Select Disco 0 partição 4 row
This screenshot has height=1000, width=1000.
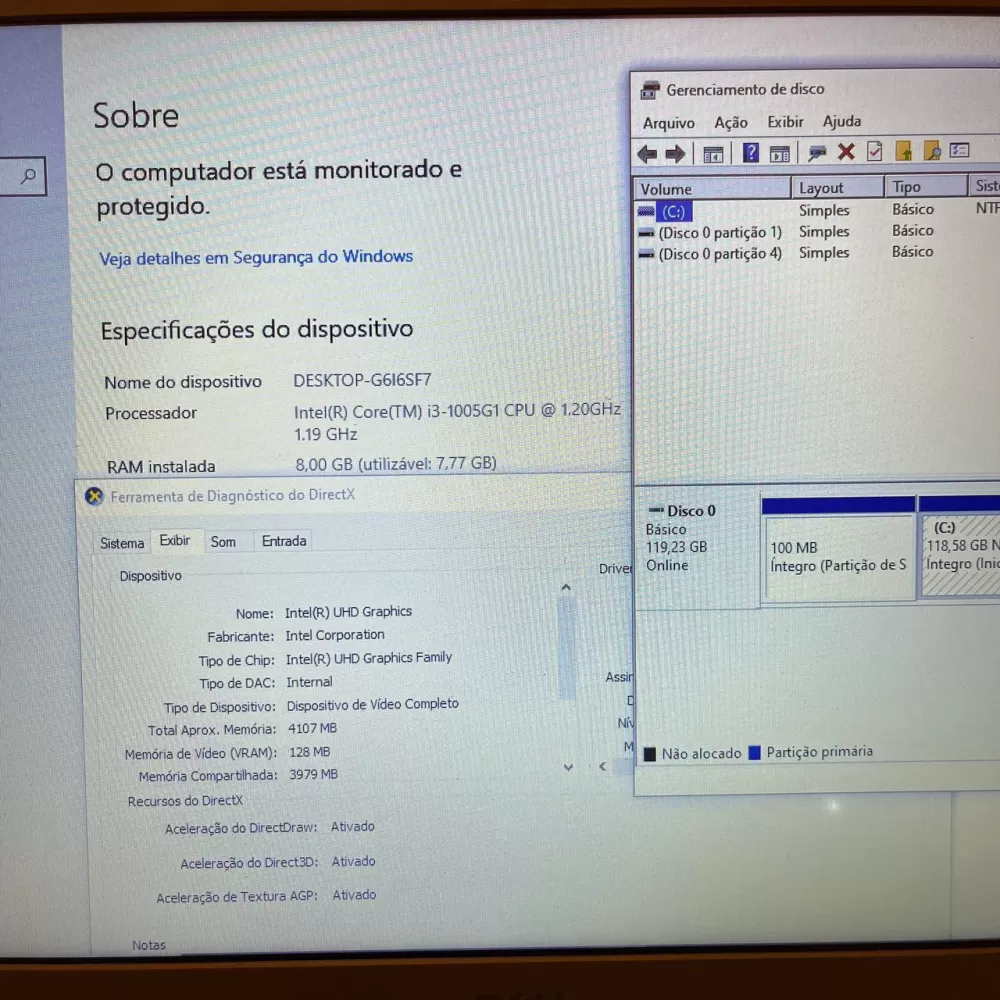pyautogui.click(x=719, y=254)
